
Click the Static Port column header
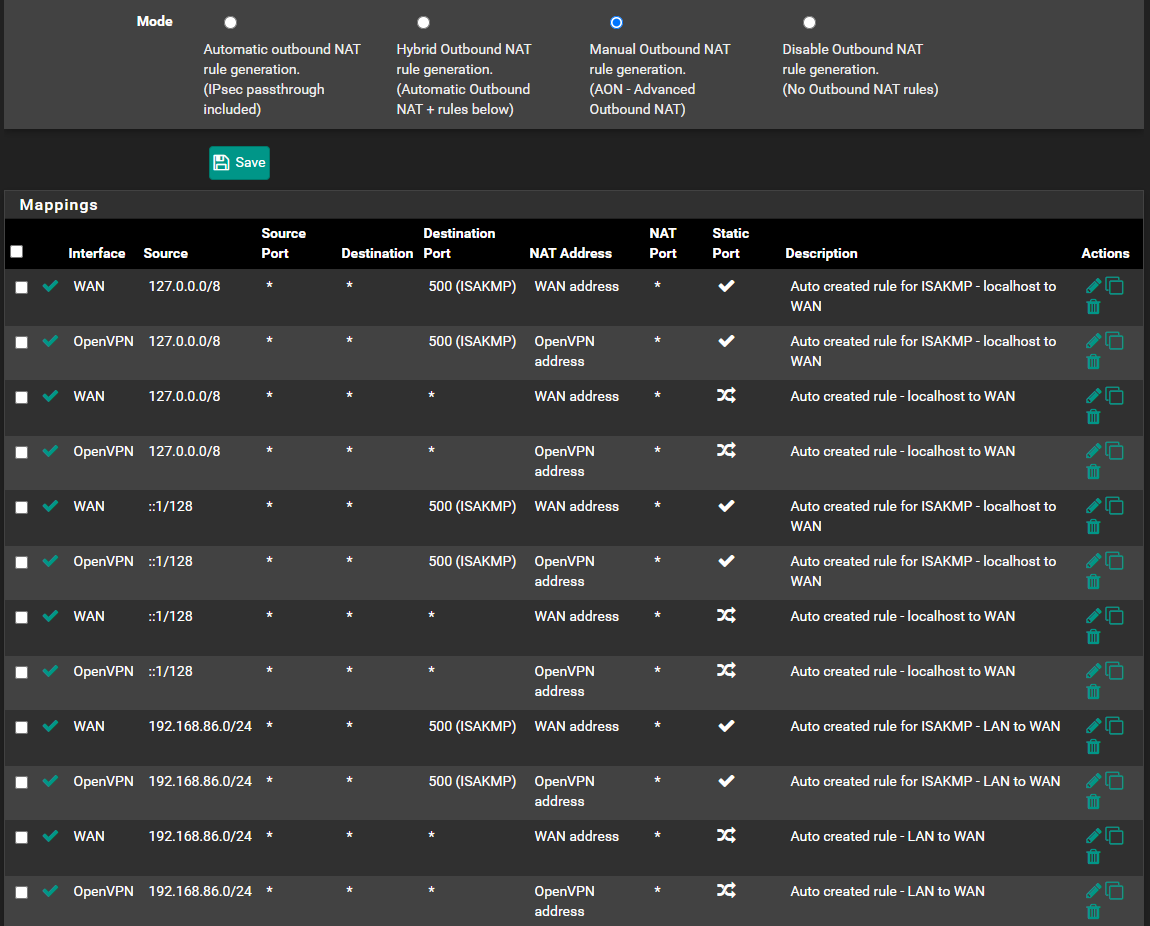(730, 243)
